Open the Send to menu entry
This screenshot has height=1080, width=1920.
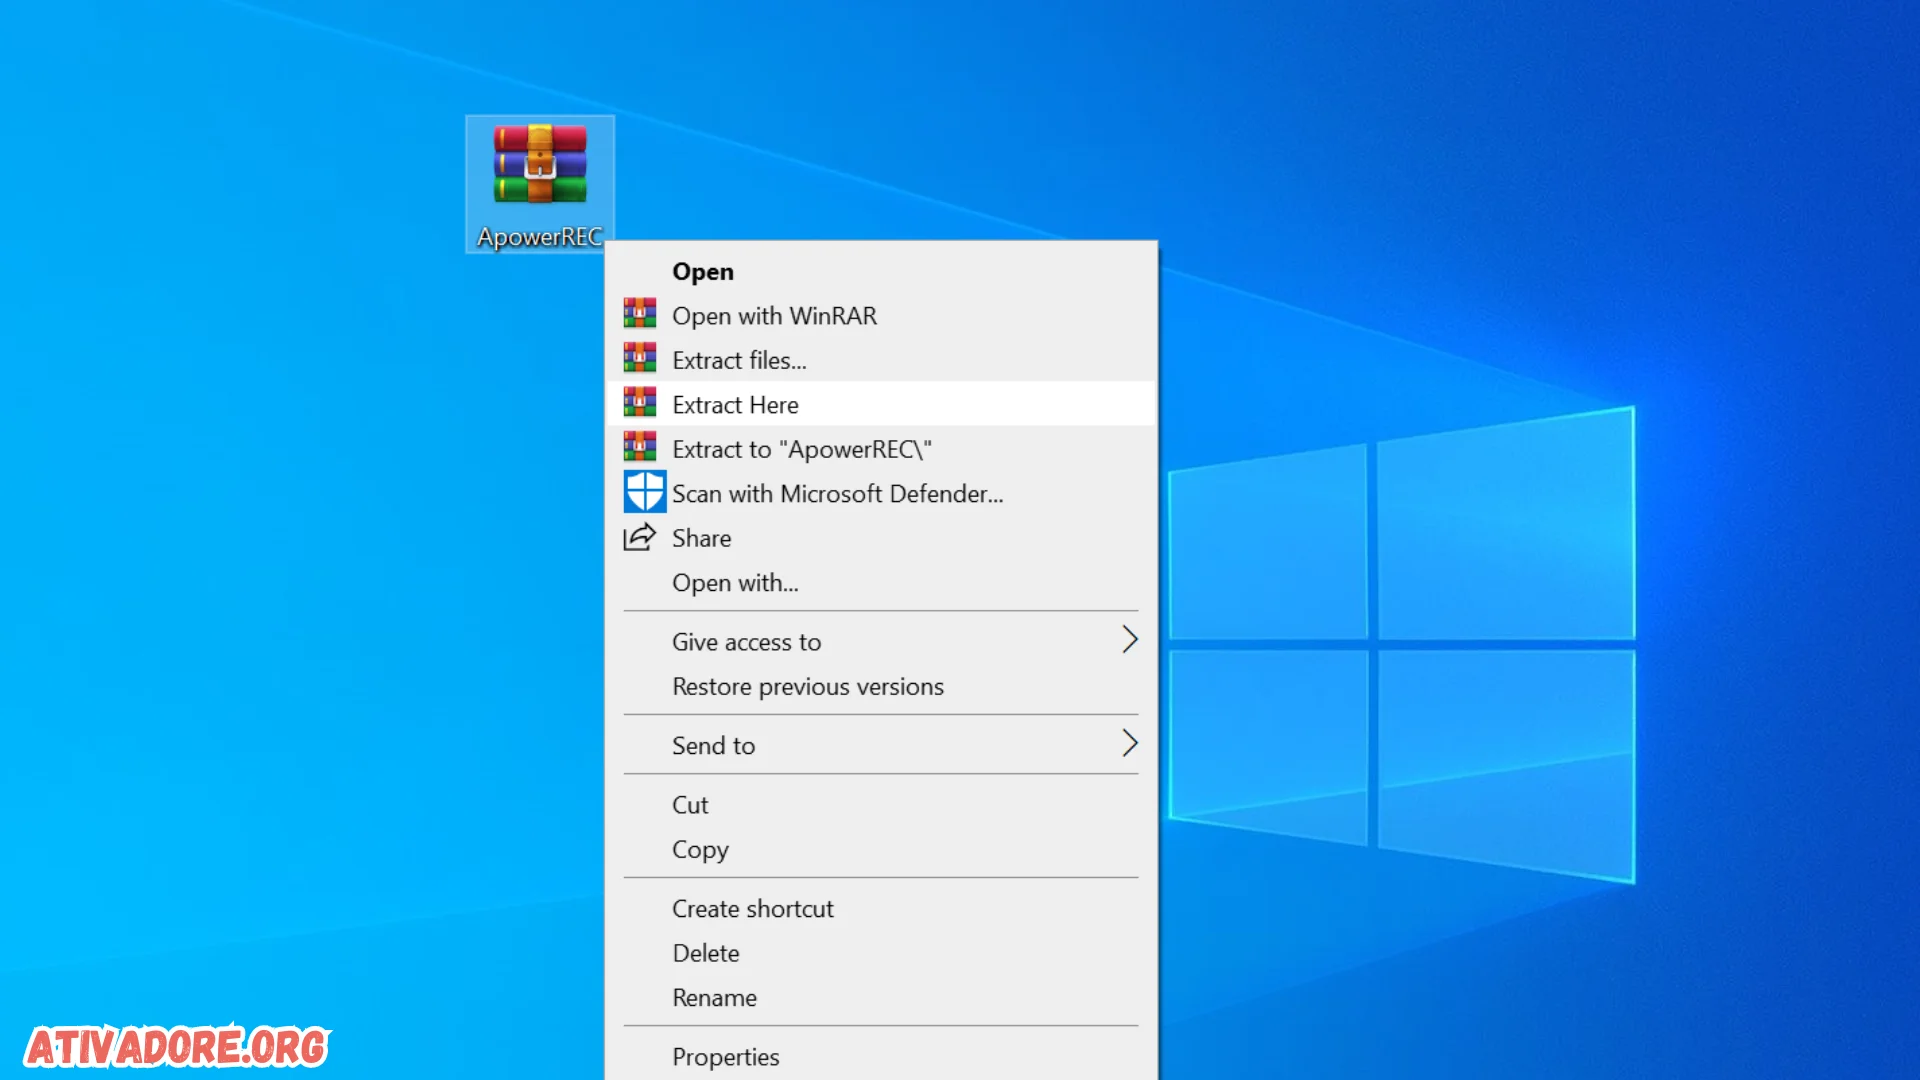click(x=881, y=745)
